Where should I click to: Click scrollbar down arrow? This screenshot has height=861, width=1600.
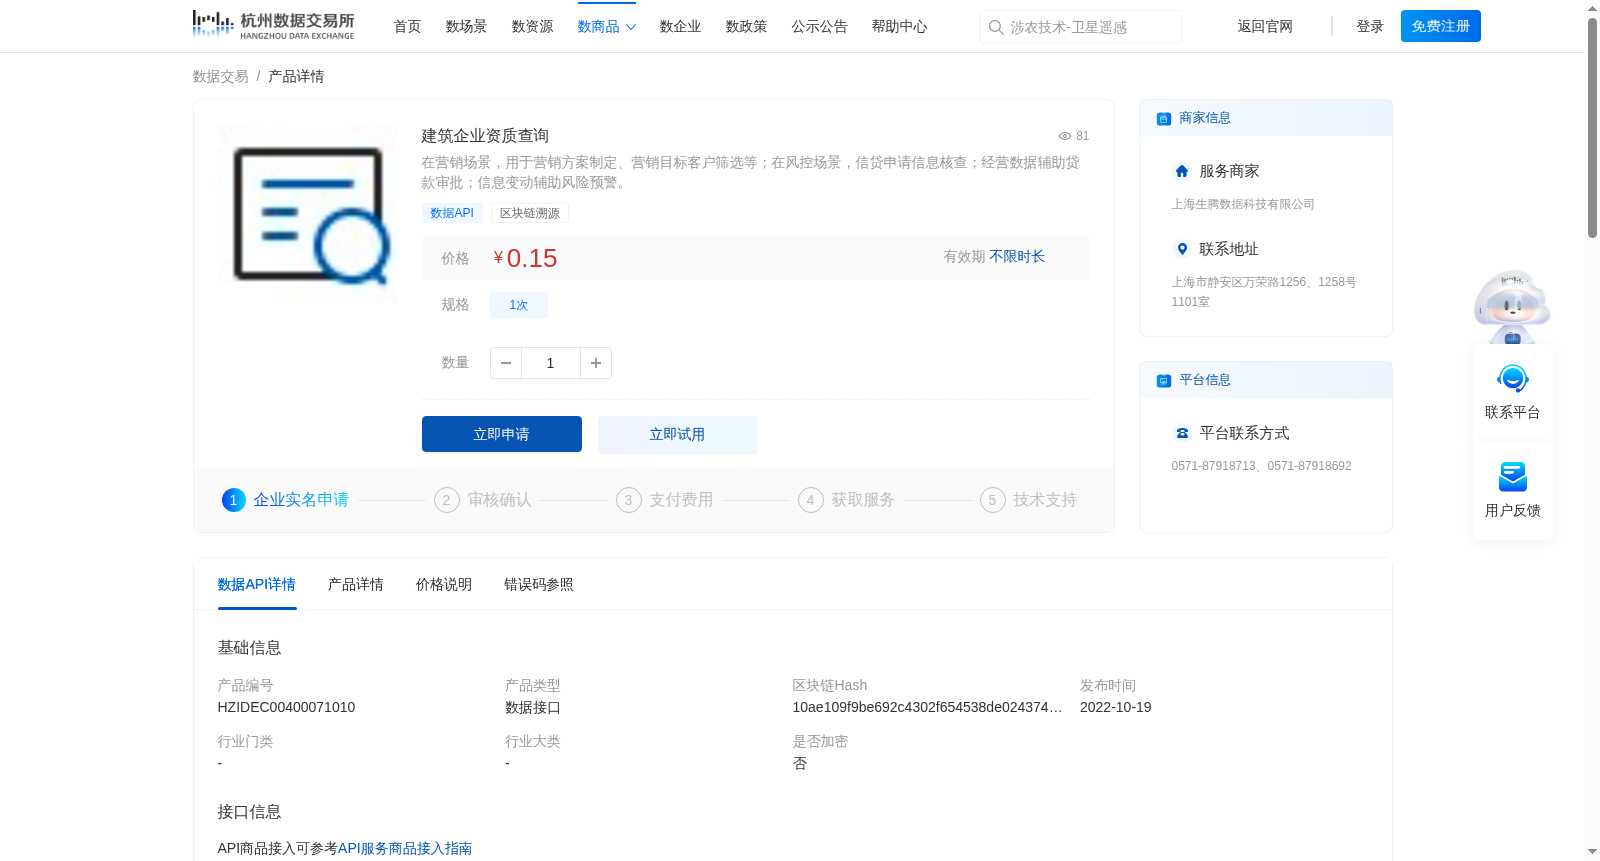(1592, 852)
